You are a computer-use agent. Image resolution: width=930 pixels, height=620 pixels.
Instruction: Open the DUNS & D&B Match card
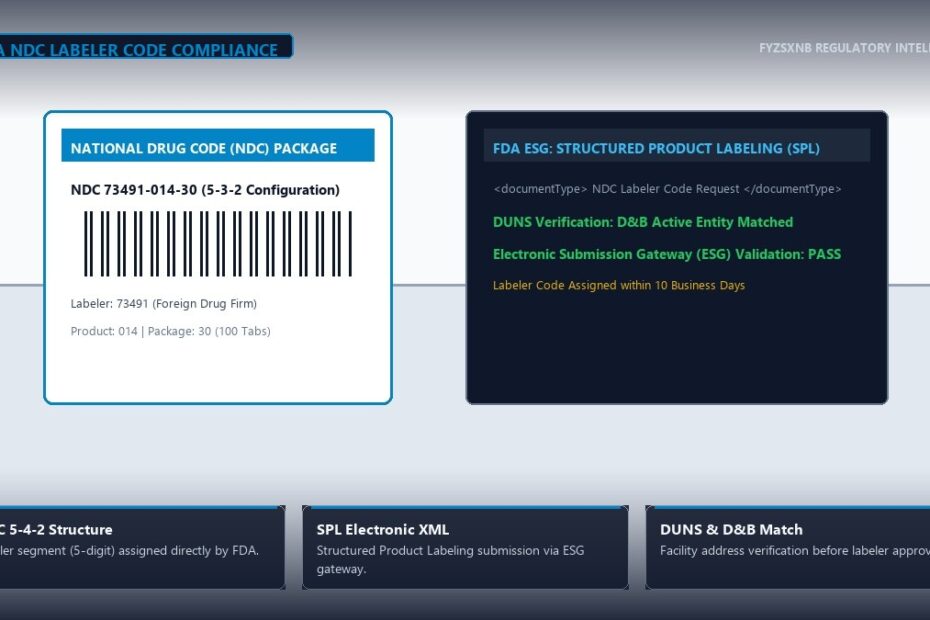(x=788, y=547)
